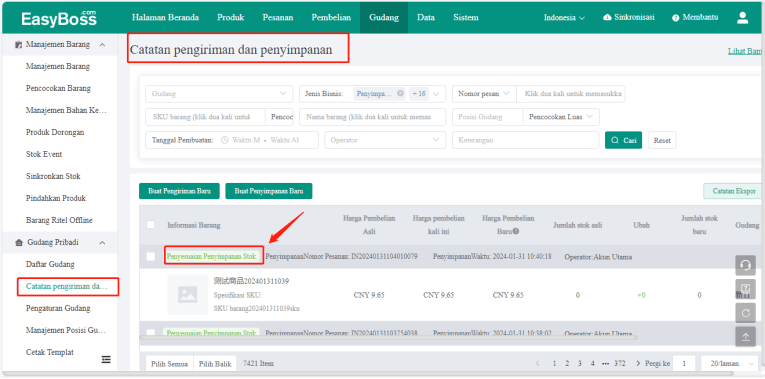Click the Sinkronisasi cloud icon
This screenshot has height=379, width=765.
point(607,18)
